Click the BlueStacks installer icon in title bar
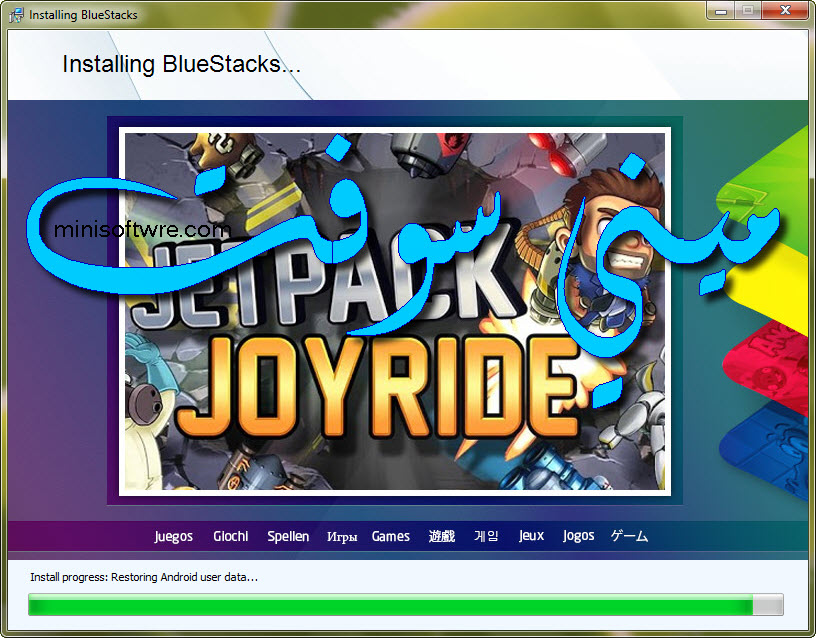The width and height of the screenshot is (816, 638). click(17, 15)
